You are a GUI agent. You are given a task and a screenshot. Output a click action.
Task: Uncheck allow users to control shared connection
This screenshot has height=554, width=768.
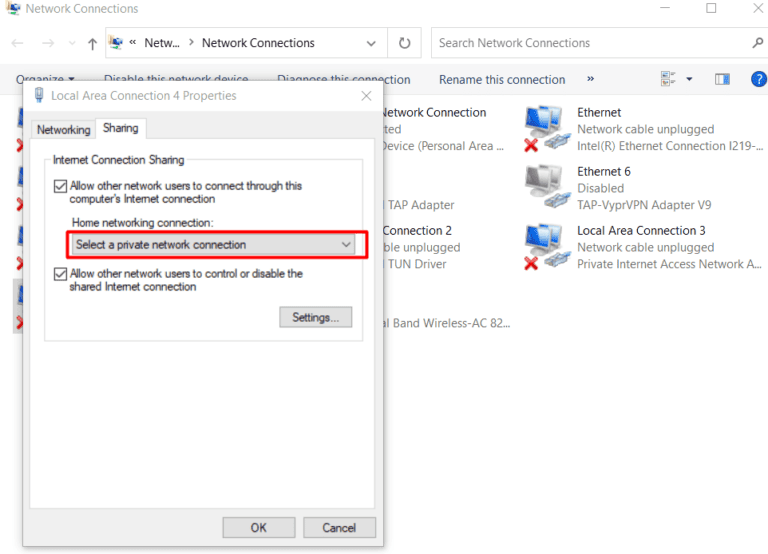coord(61,274)
